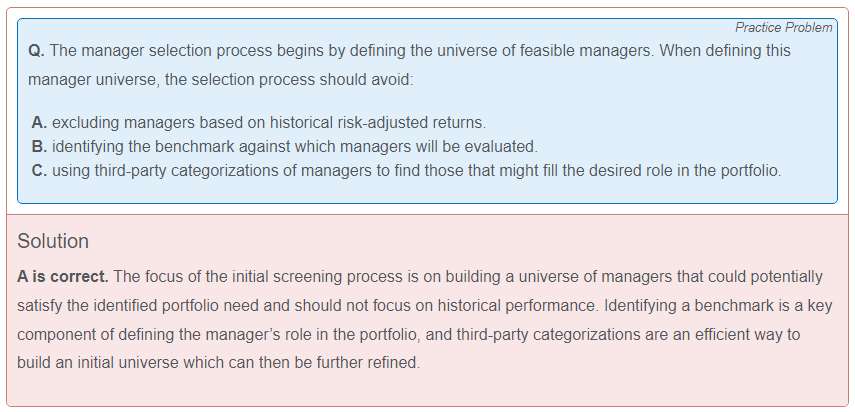This screenshot has height=412, width=855.
Task: Click the bold Q. question marker
Action: tap(37, 50)
